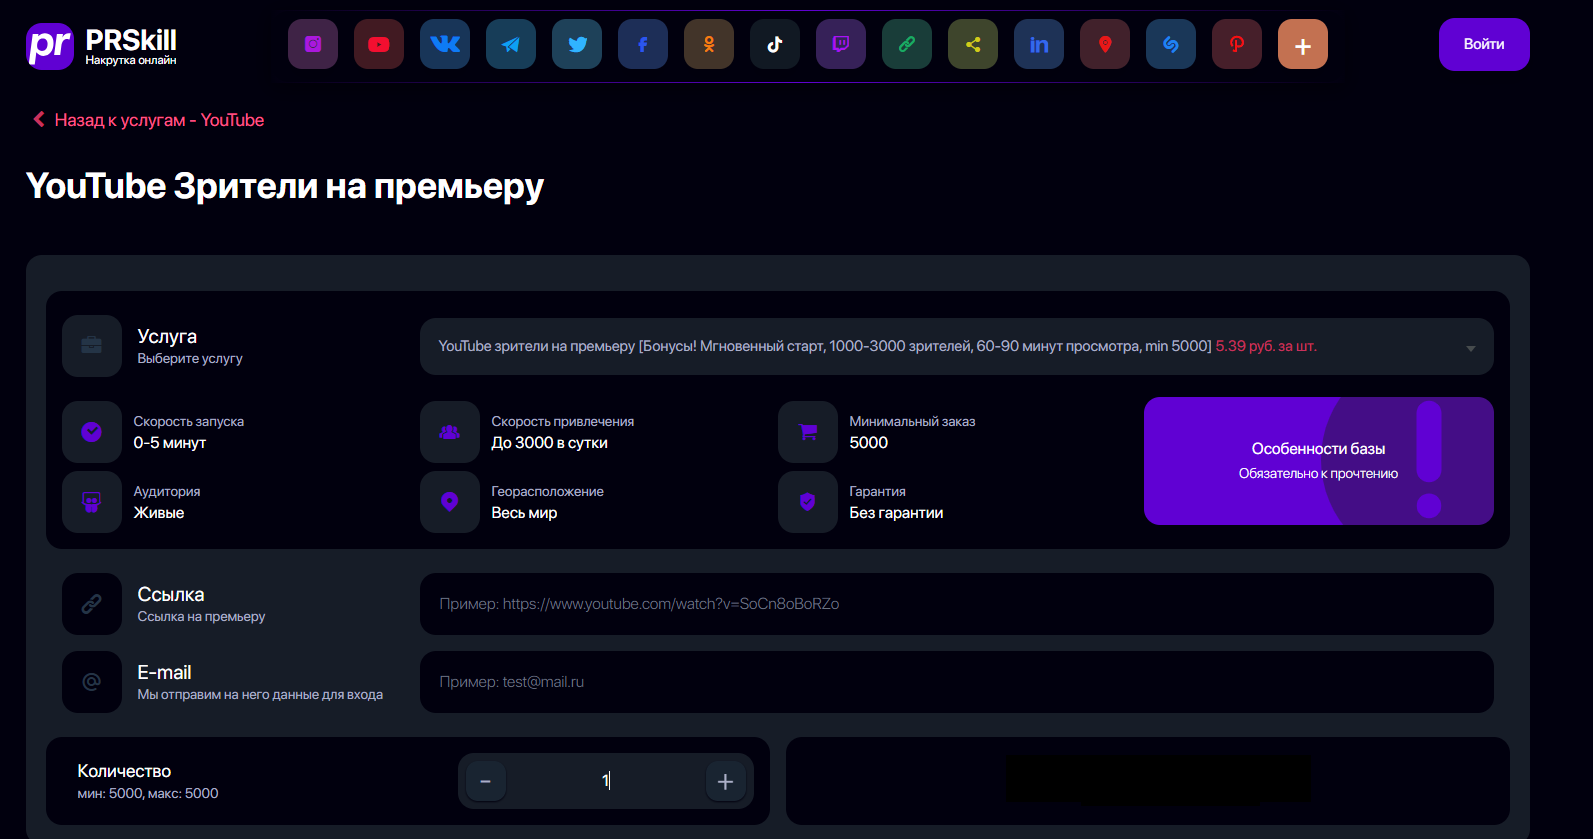Select the VK services icon
The height and width of the screenshot is (839, 1593).
[x=445, y=44]
